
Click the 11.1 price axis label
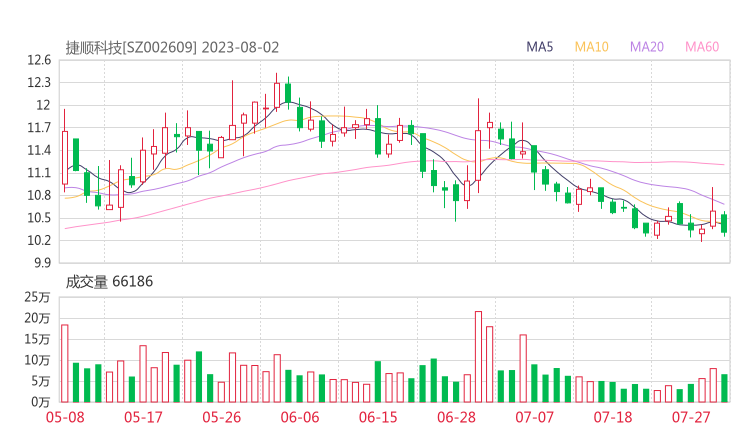[x=39, y=173]
